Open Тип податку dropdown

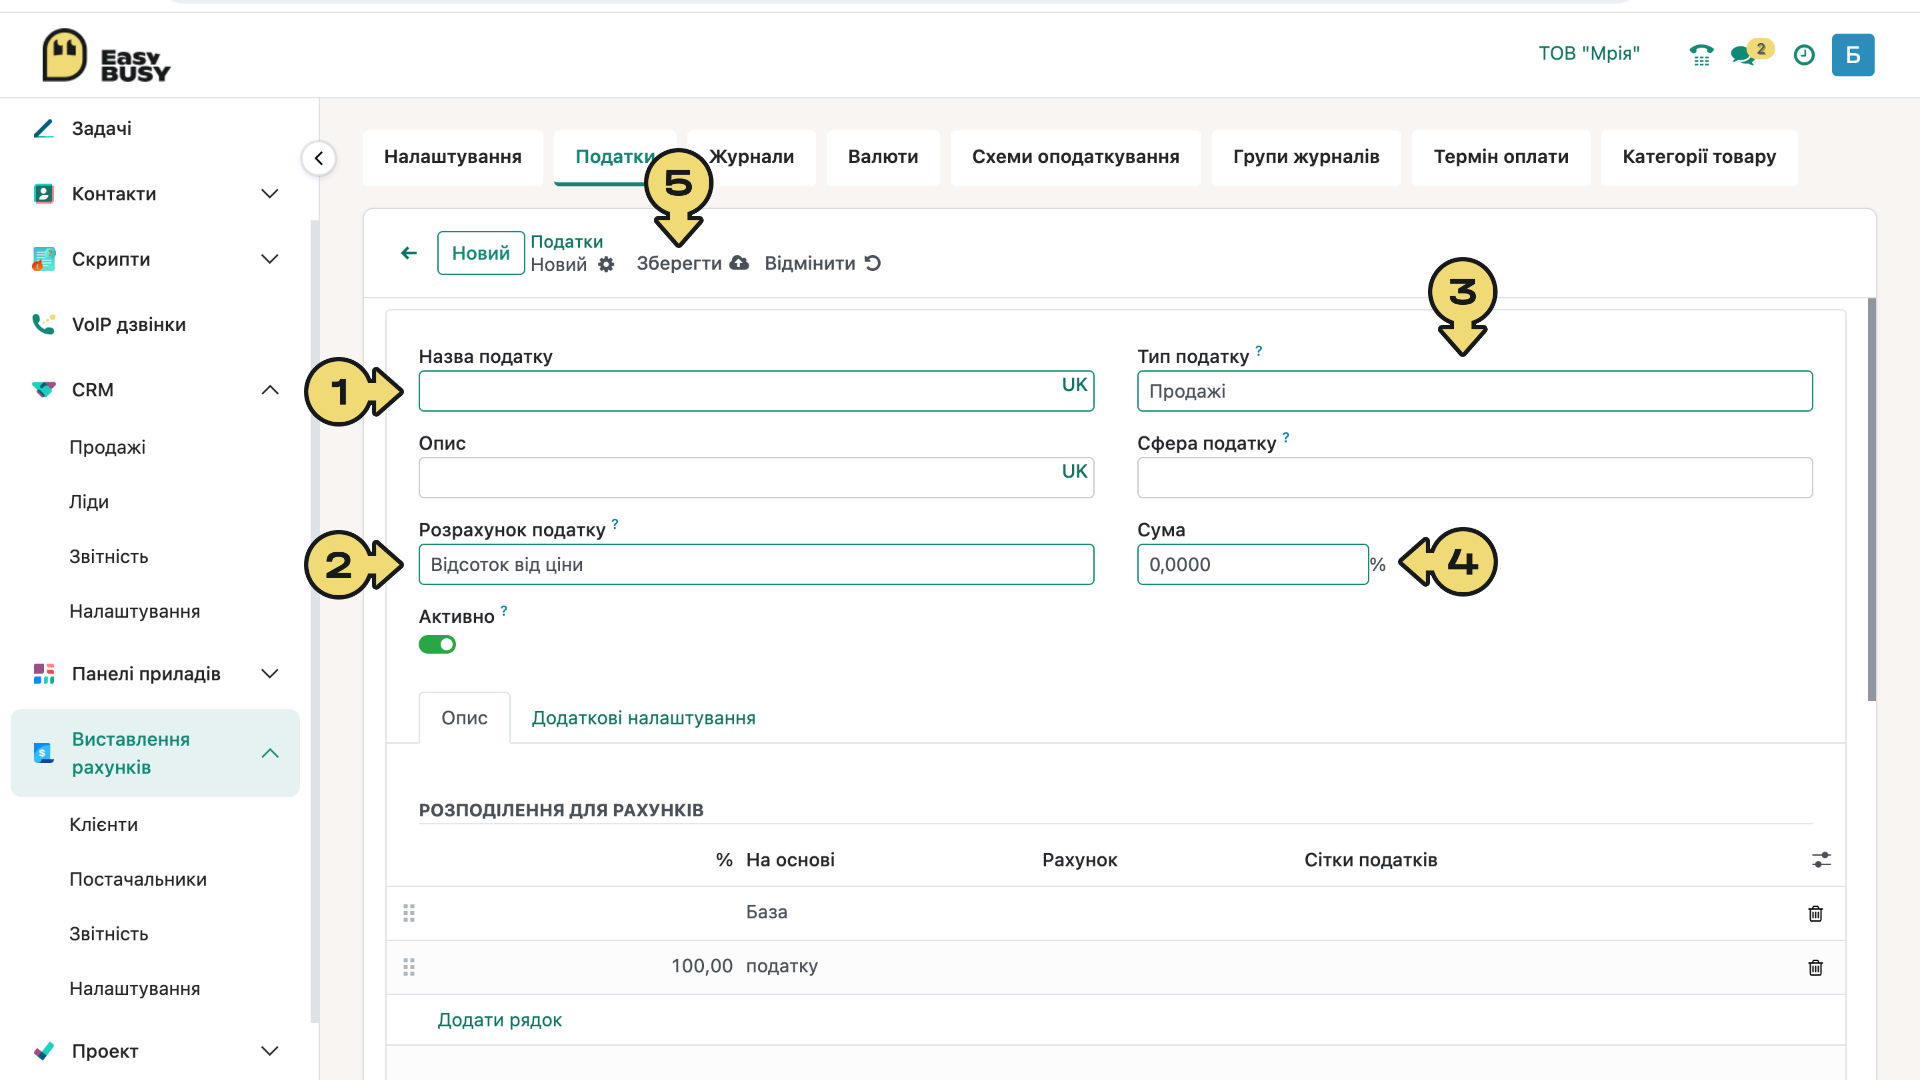[1474, 391]
